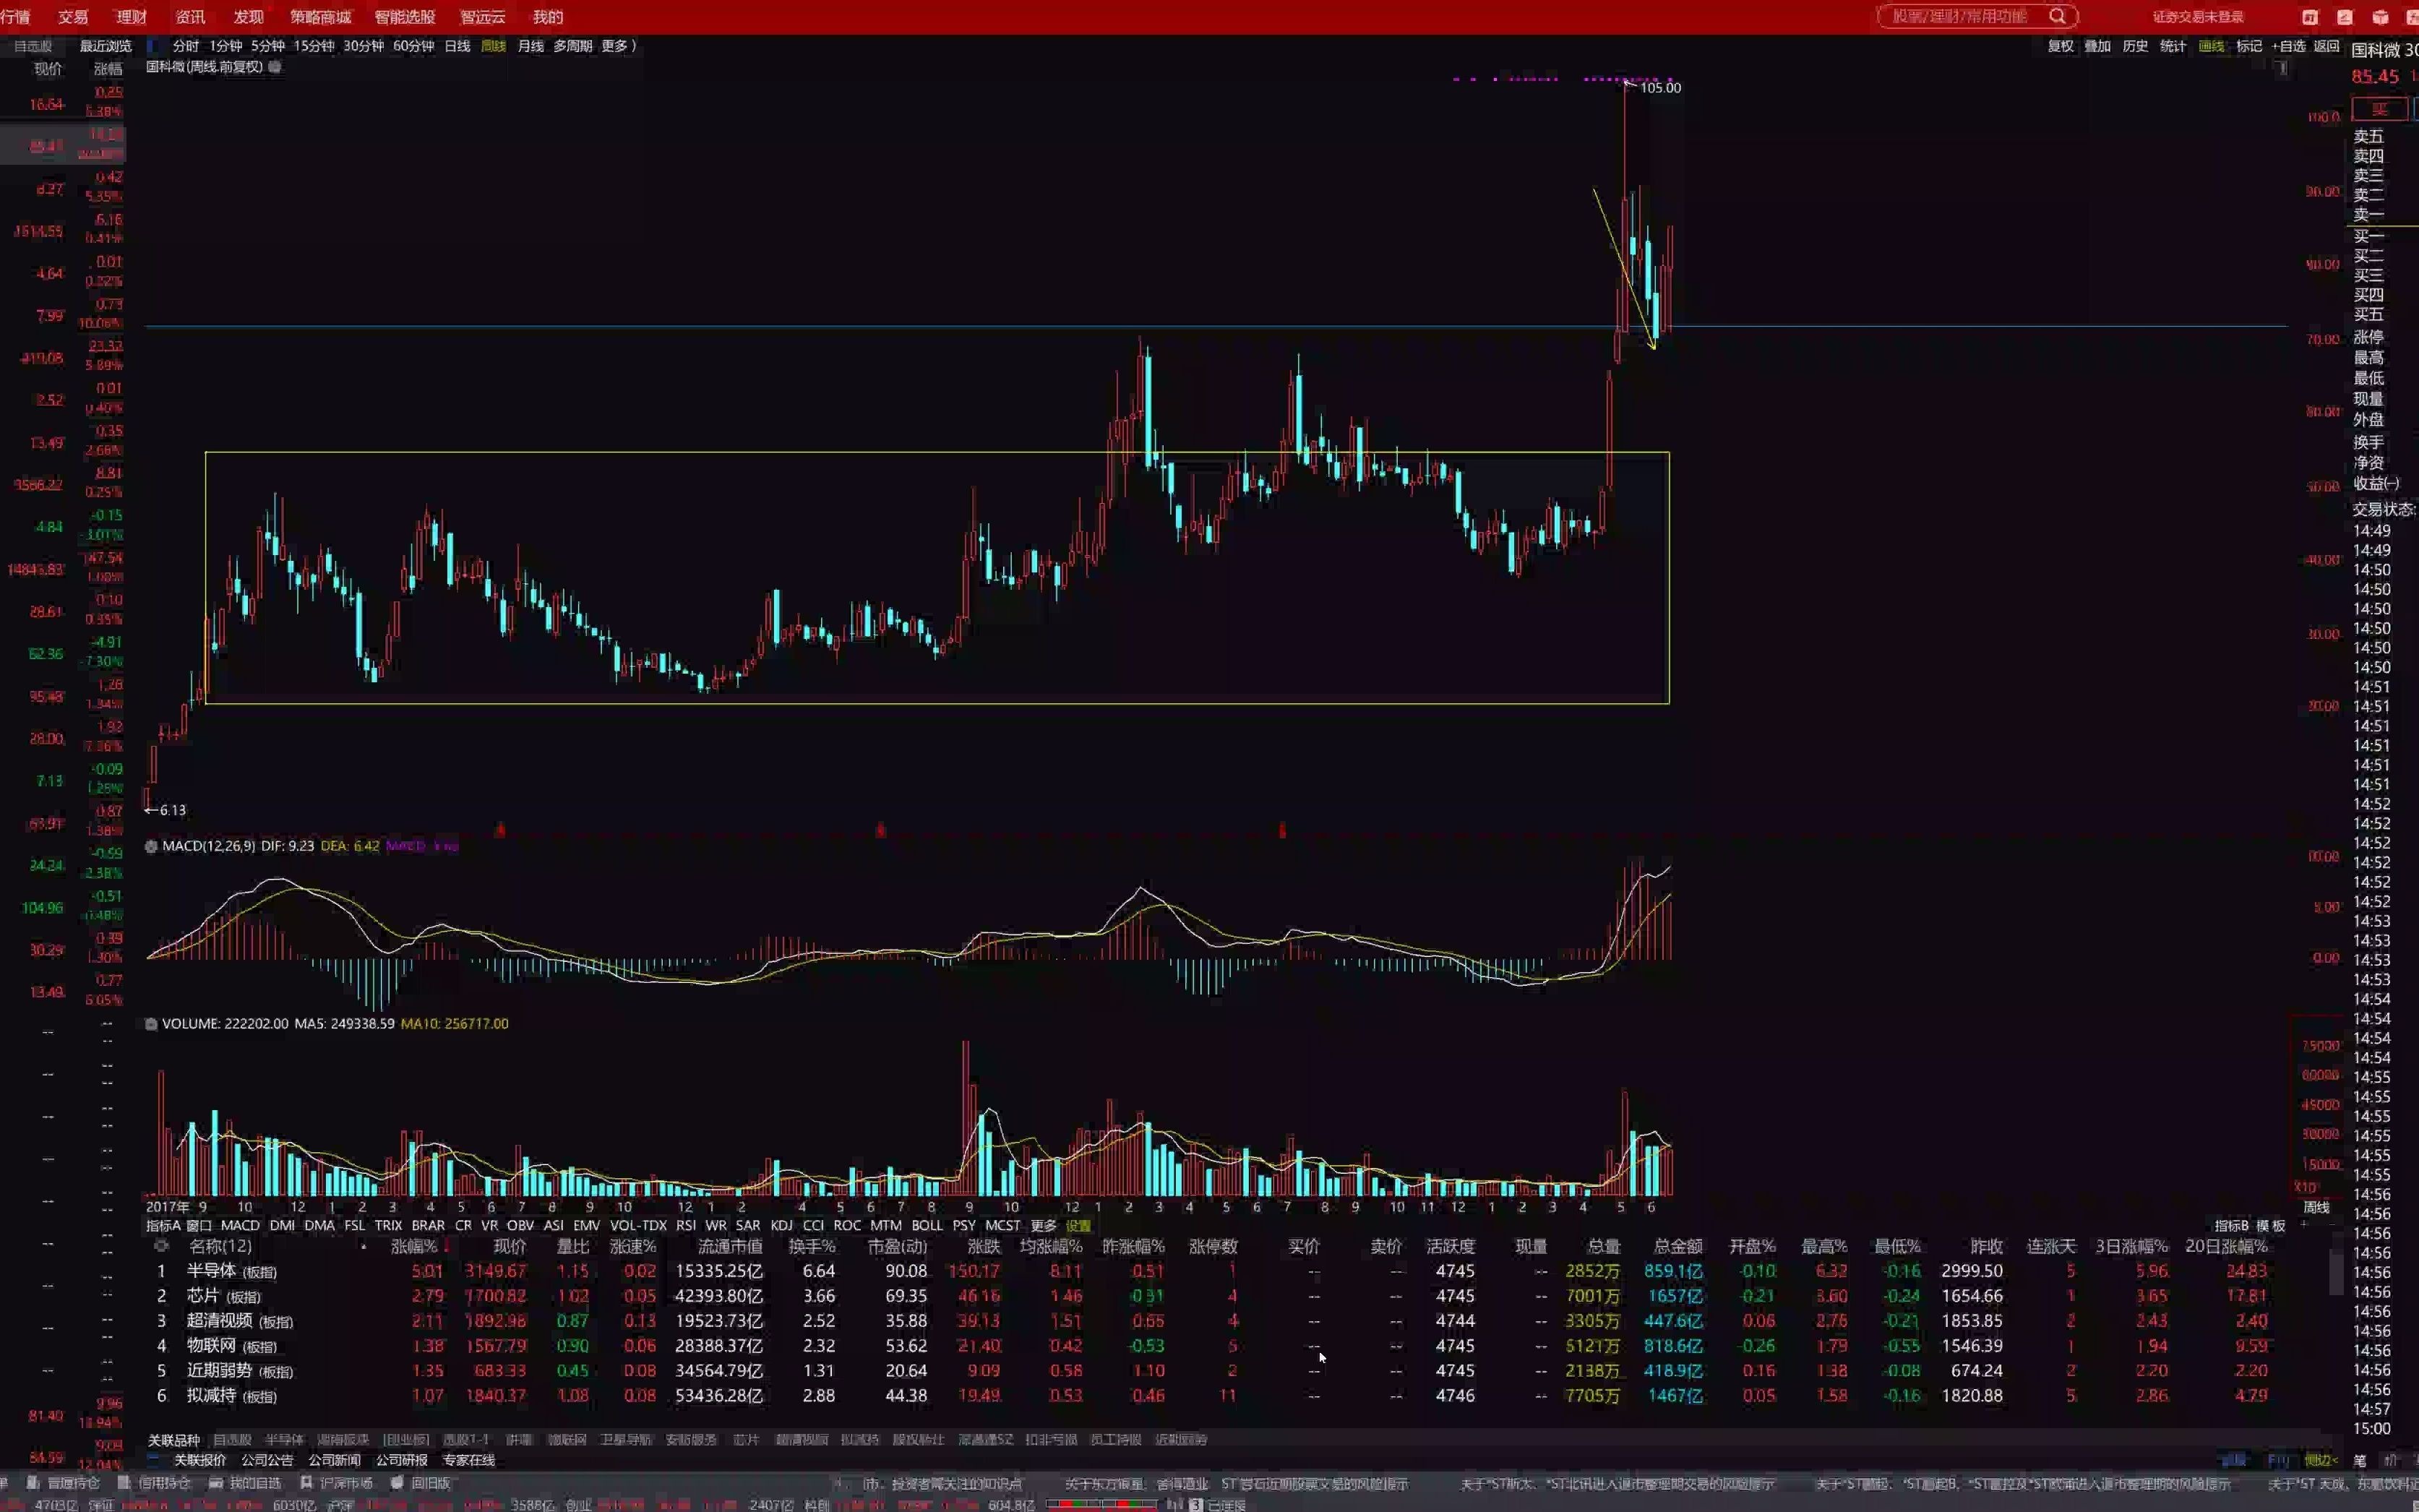Select the 周线 weekly period
Image resolution: width=2419 pixels, height=1512 pixels.
[x=493, y=46]
